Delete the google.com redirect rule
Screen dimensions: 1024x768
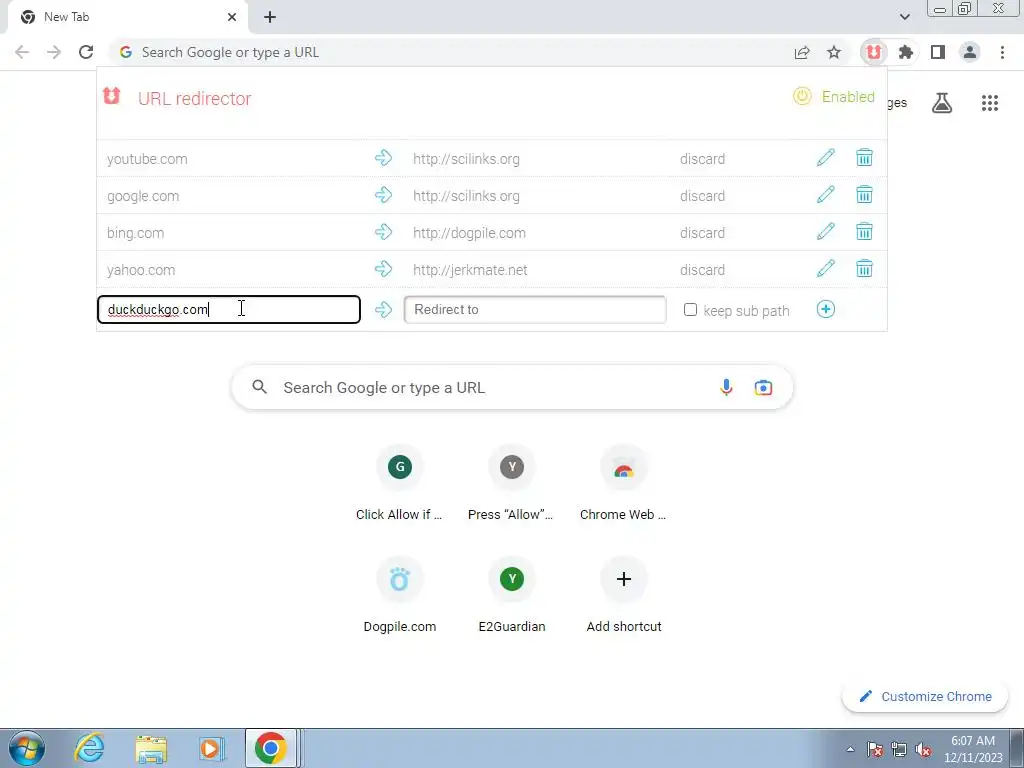tap(864, 195)
